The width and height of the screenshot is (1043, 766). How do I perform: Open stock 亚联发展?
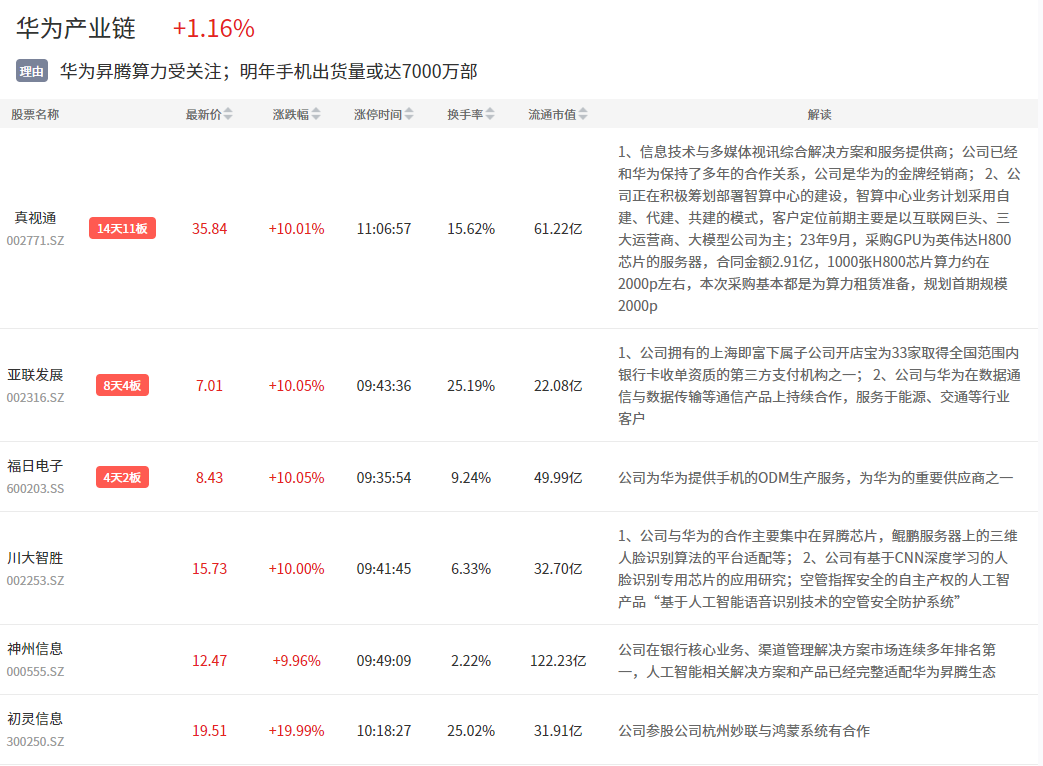pos(35,374)
